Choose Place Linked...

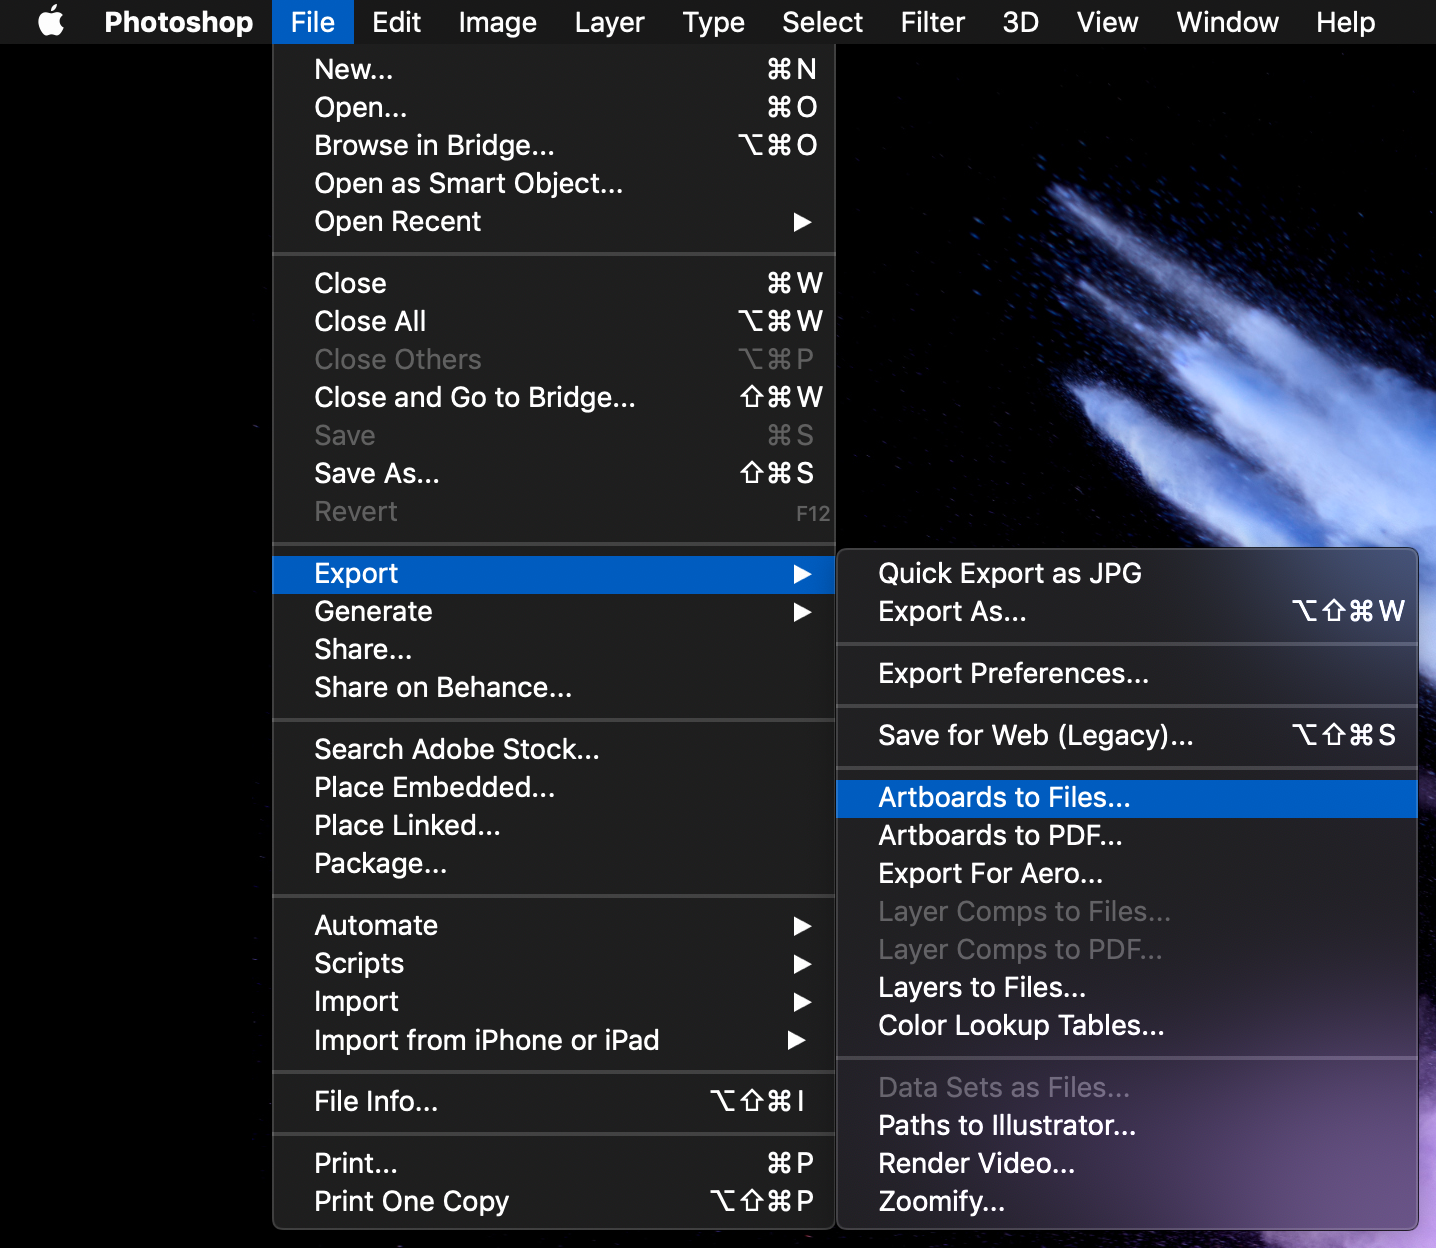coord(554,825)
